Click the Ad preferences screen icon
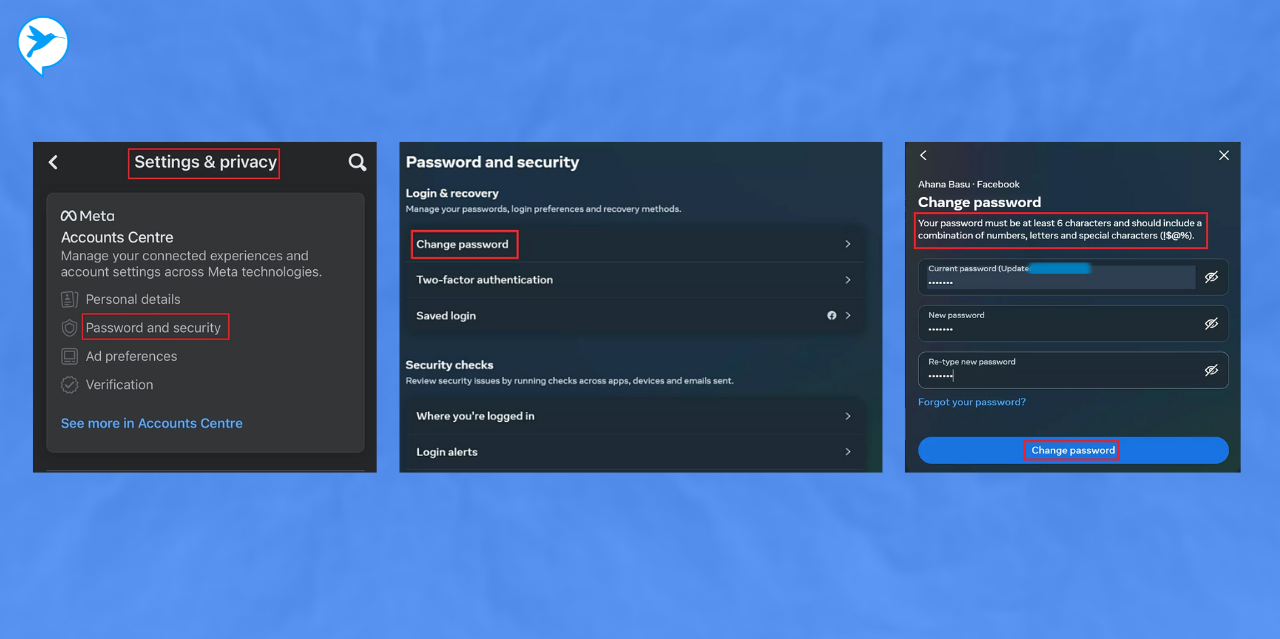 [x=69, y=356]
